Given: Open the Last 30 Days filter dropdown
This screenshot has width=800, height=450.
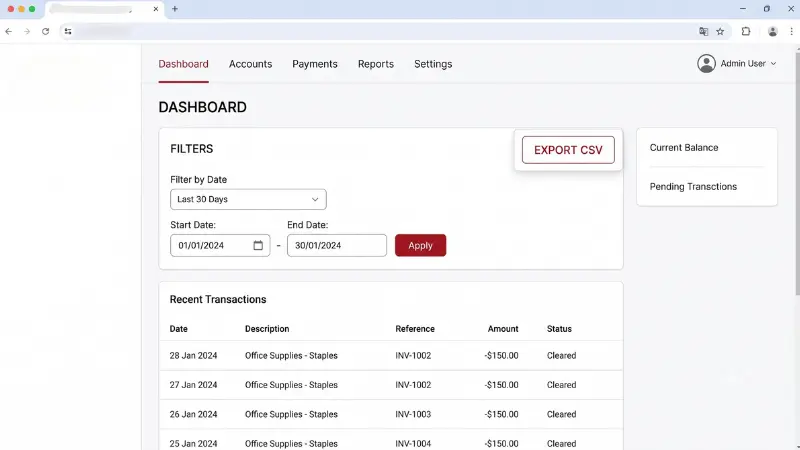Looking at the screenshot, I should tap(248, 199).
